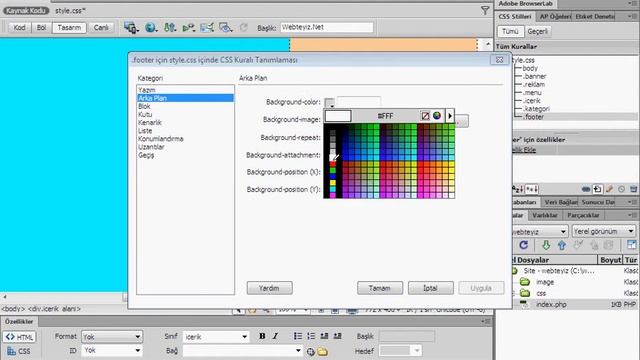Image resolution: width=640 pixels, height=360 pixels.
Task: Click the İptal button
Action: click(x=430, y=288)
